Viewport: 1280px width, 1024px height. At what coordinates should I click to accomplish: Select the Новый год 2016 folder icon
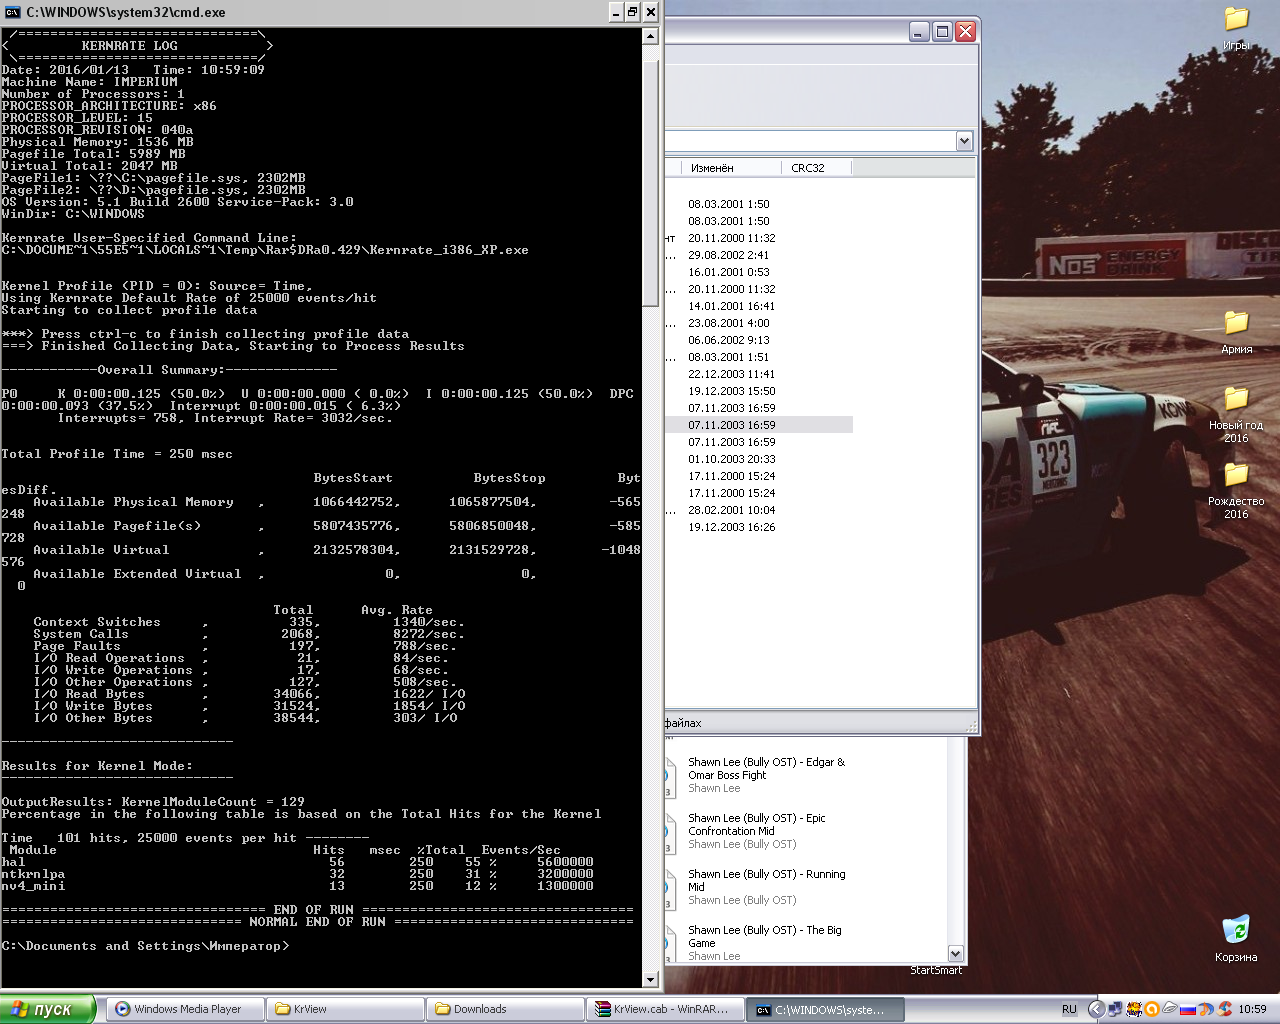pyautogui.click(x=1236, y=399)
